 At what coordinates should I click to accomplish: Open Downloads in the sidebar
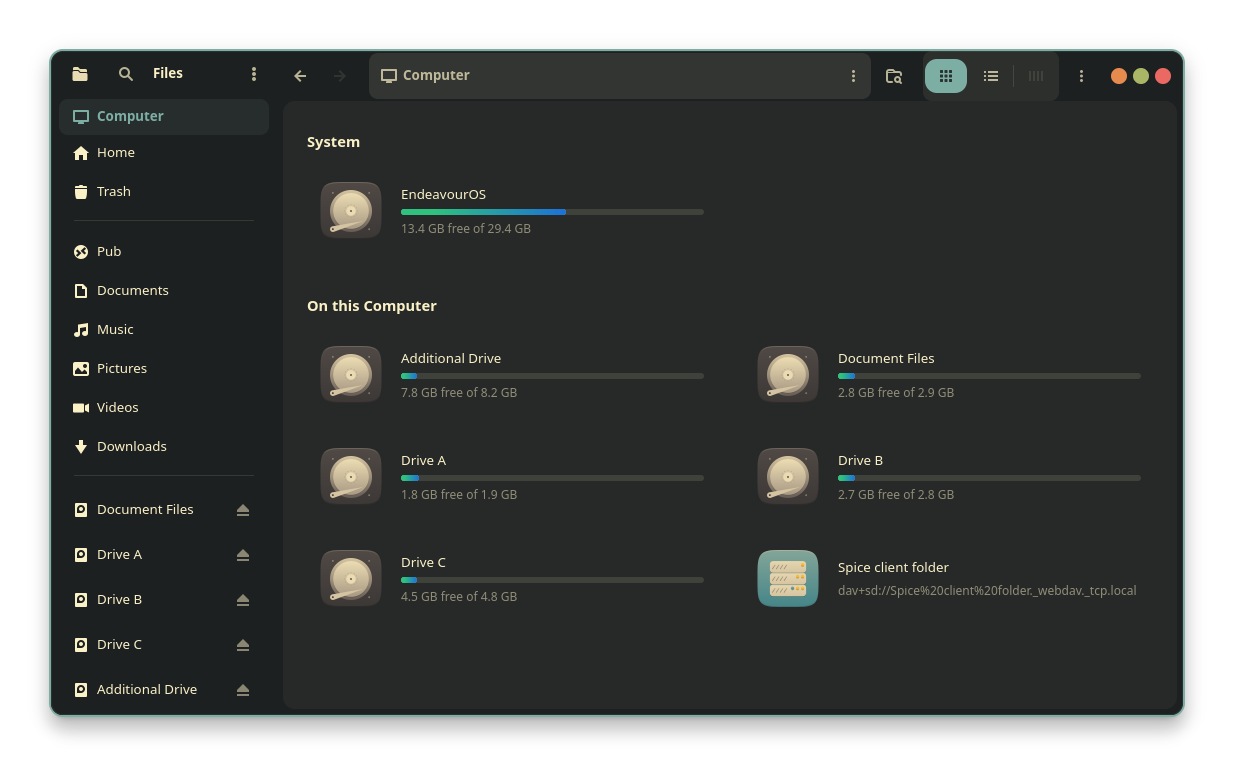coord(164,446)
